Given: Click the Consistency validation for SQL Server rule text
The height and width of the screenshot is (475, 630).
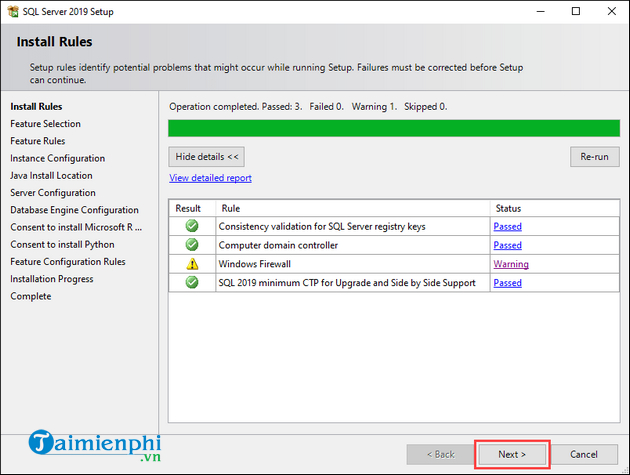Looking at the screenshot, I should click(x=322, y=227).
